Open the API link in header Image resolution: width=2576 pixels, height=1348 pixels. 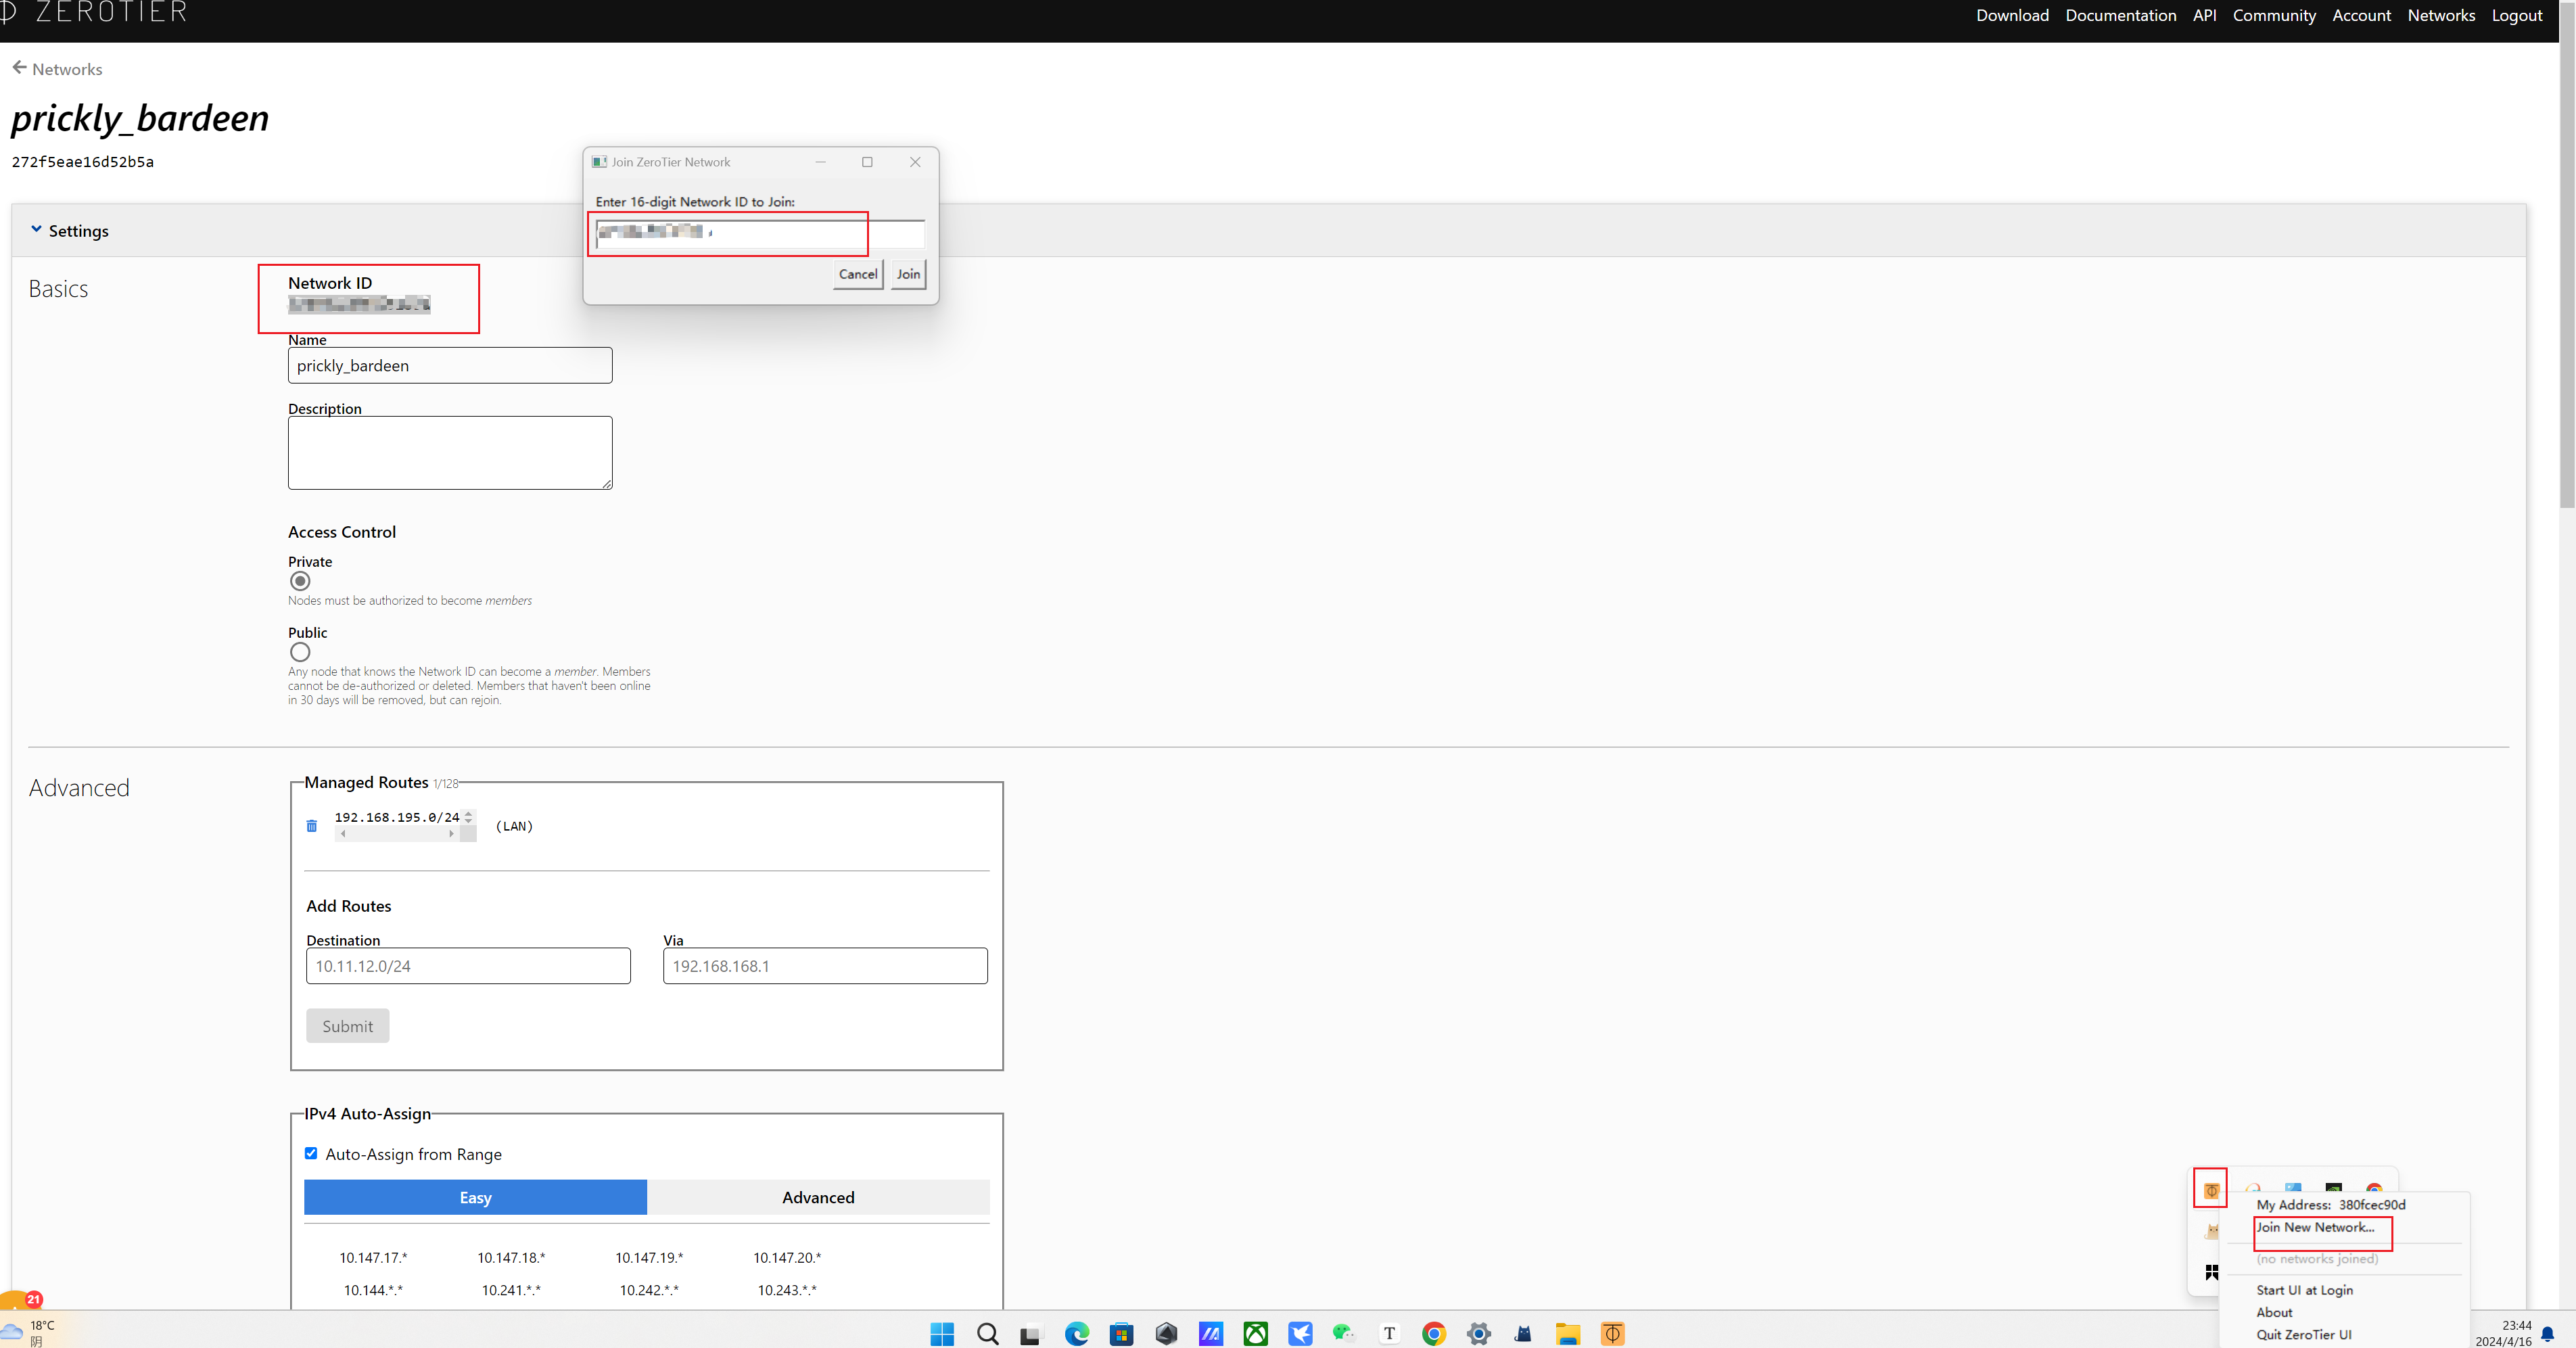click(2204, 15)
